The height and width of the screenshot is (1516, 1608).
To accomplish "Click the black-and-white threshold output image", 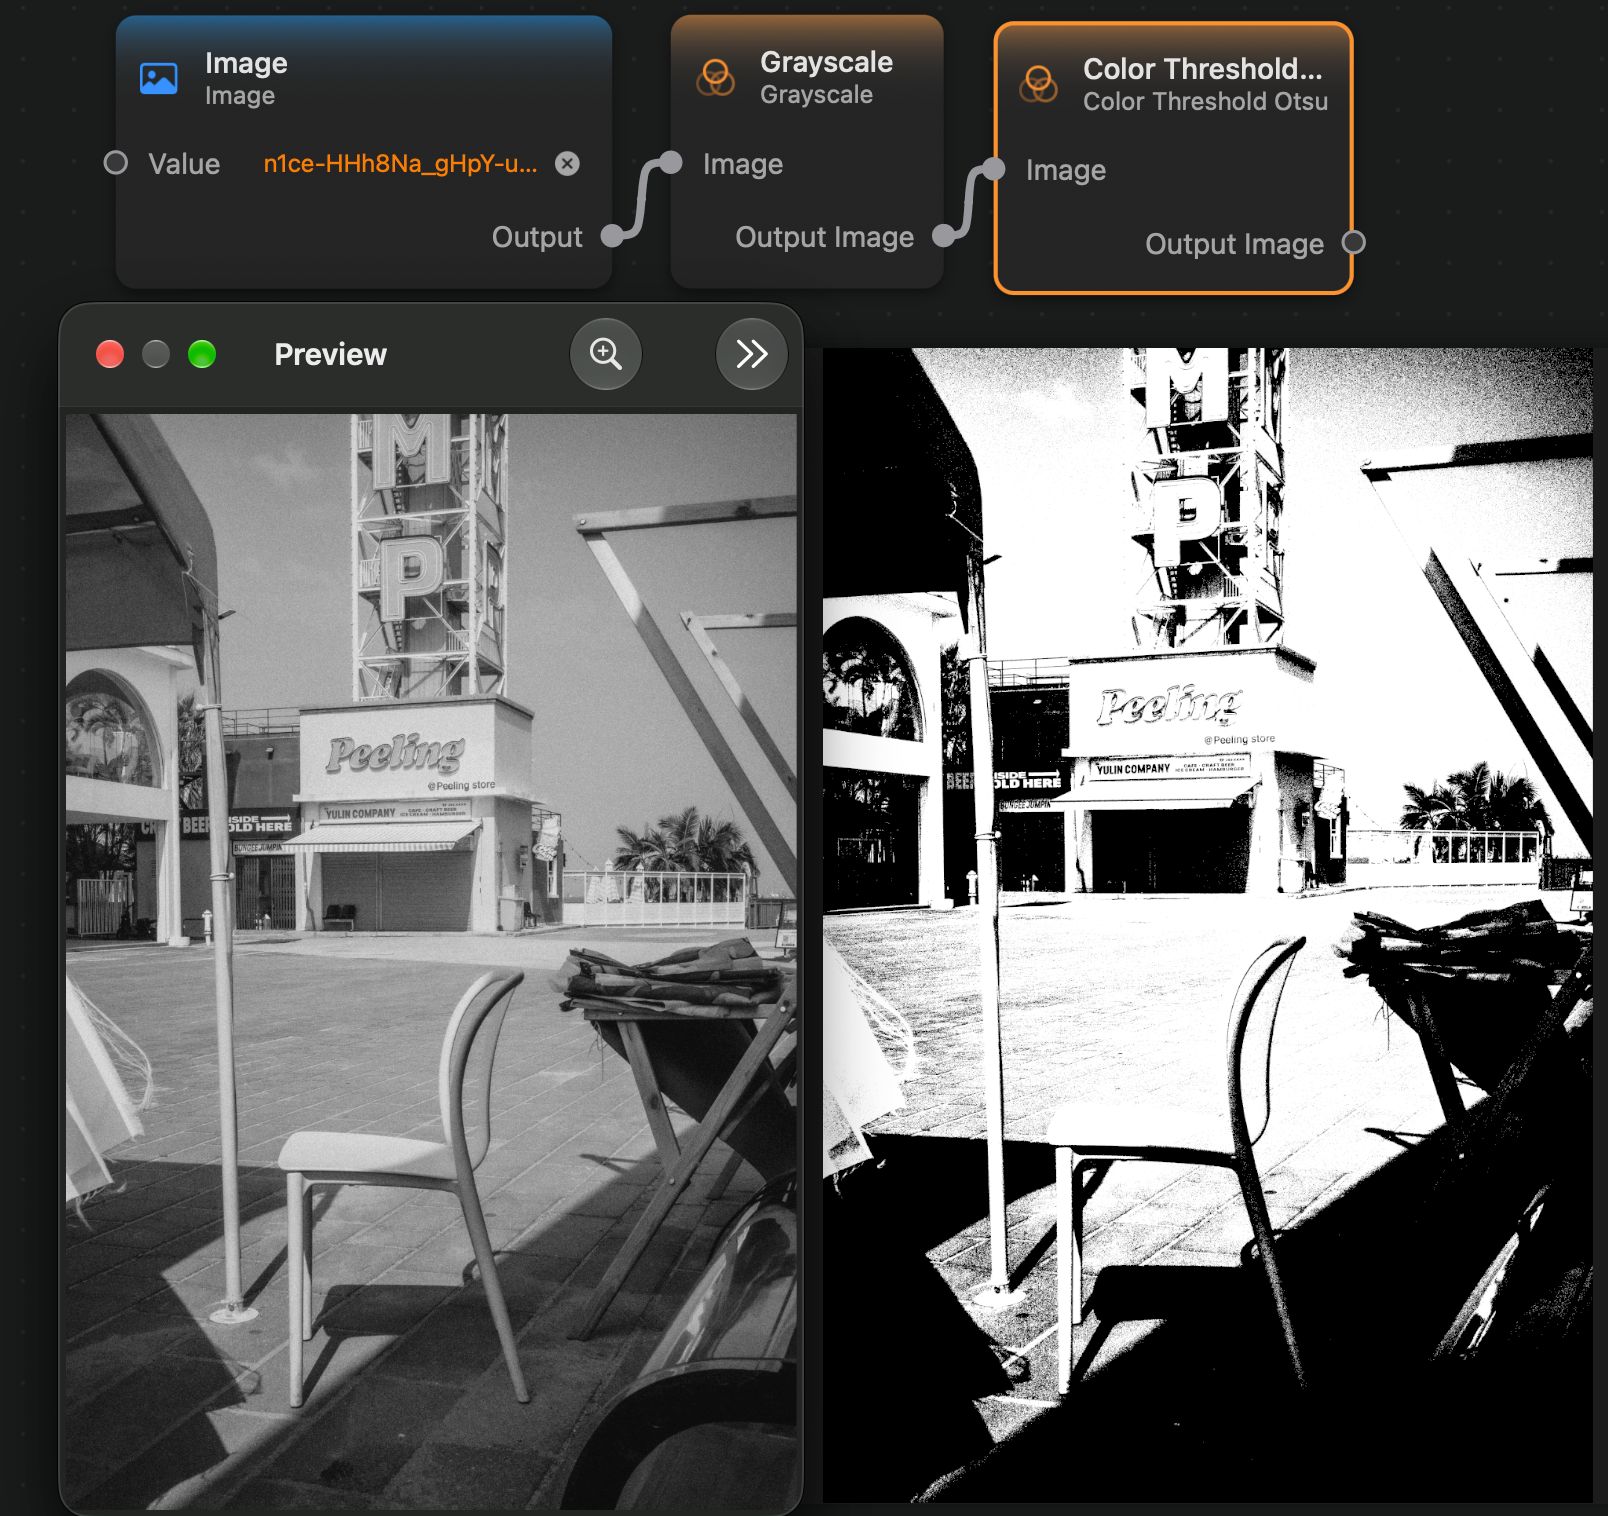I will (1207, 925).
